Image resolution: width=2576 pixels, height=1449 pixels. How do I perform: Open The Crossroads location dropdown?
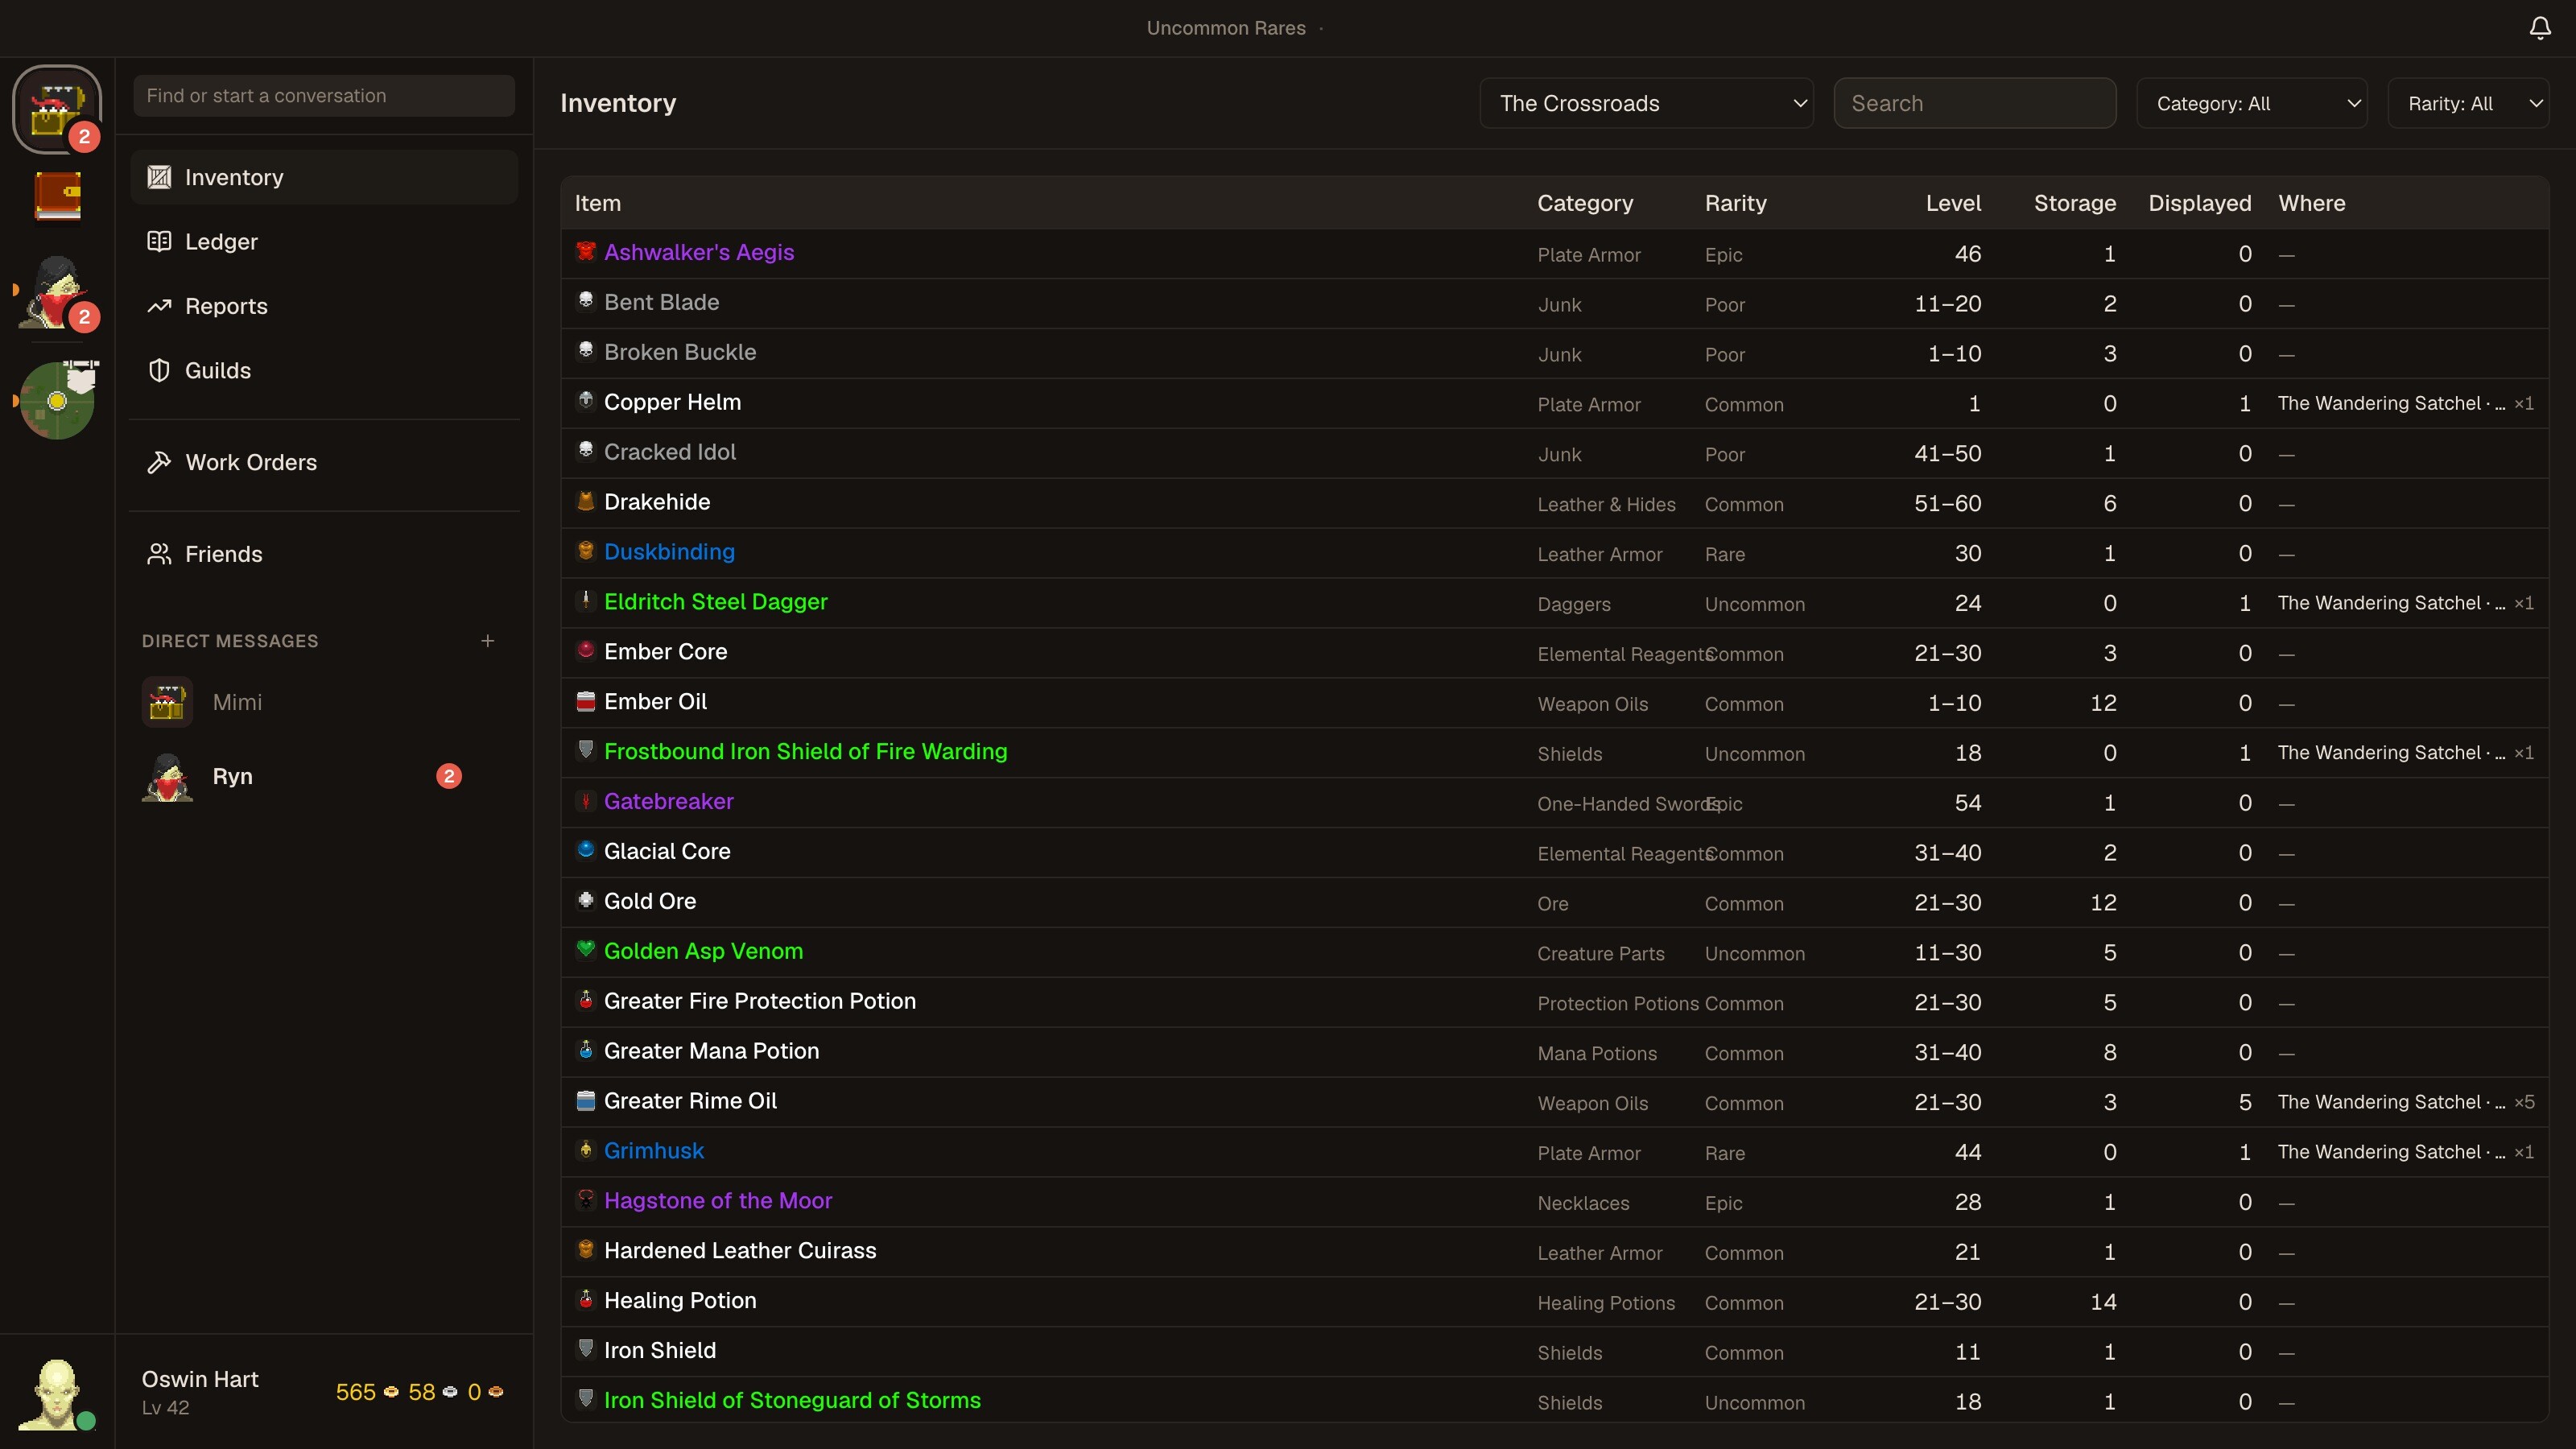(1646, 103)
